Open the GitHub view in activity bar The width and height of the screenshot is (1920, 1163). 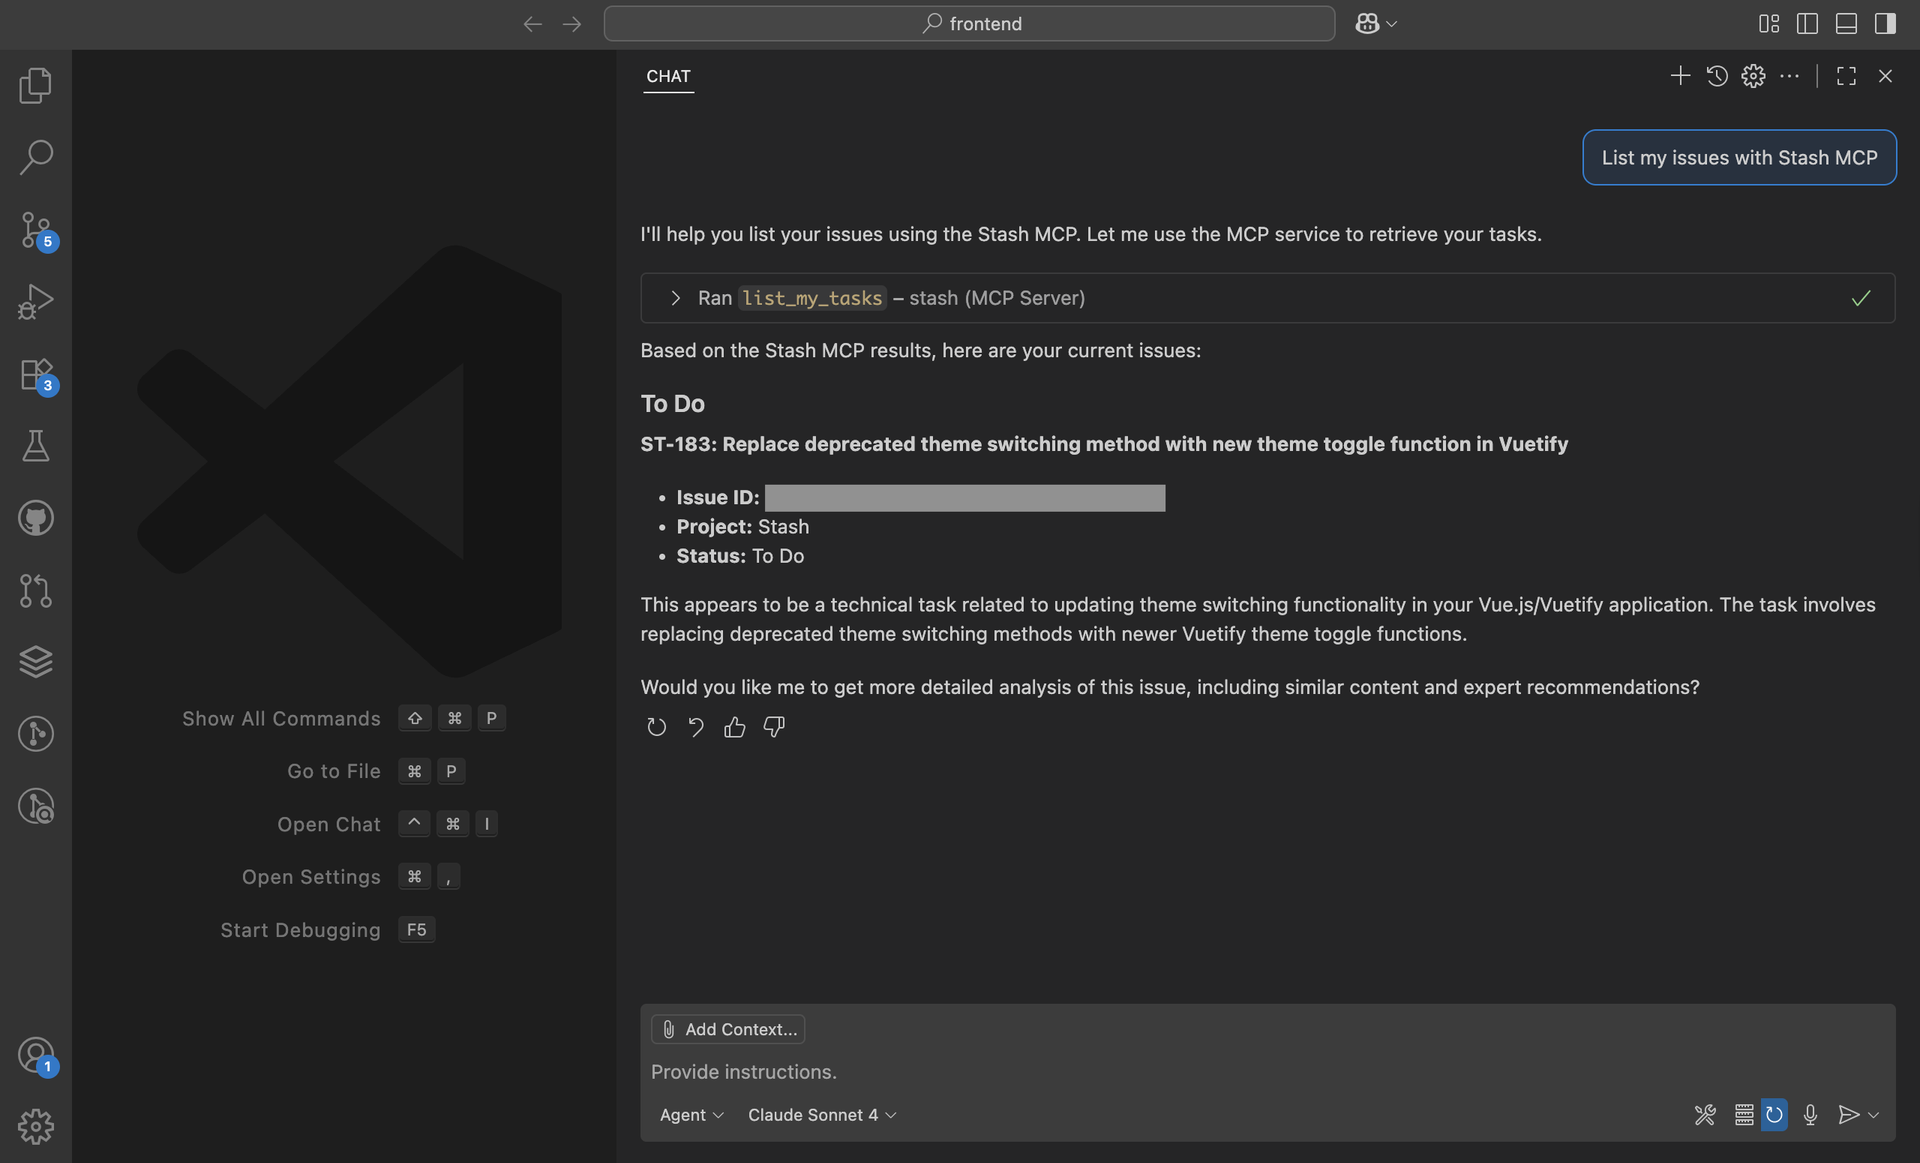click(x=36, y=518)
